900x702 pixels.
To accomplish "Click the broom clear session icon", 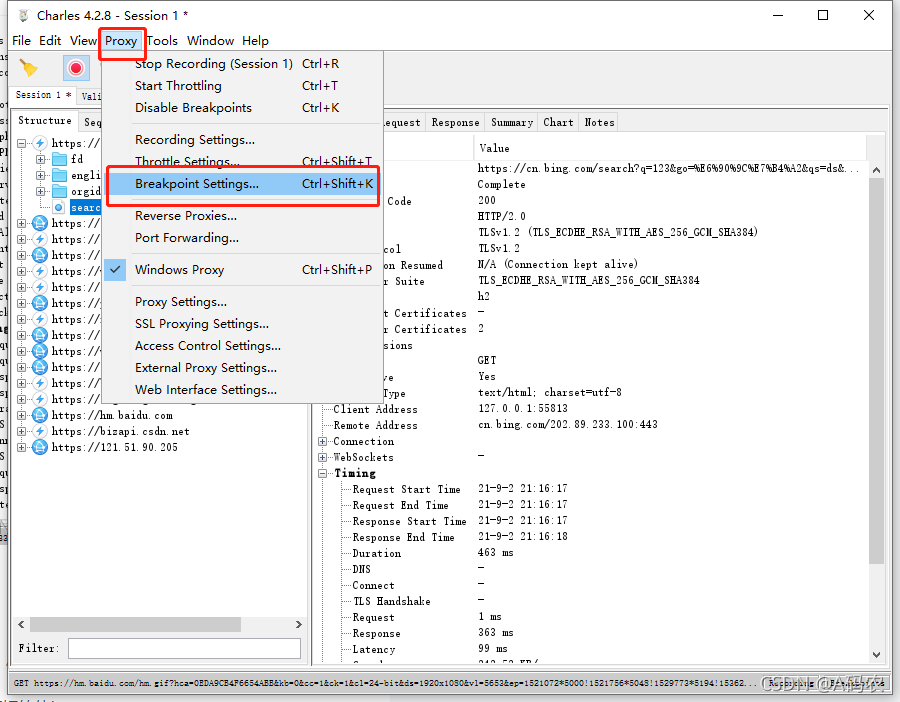I will (28, 68).
